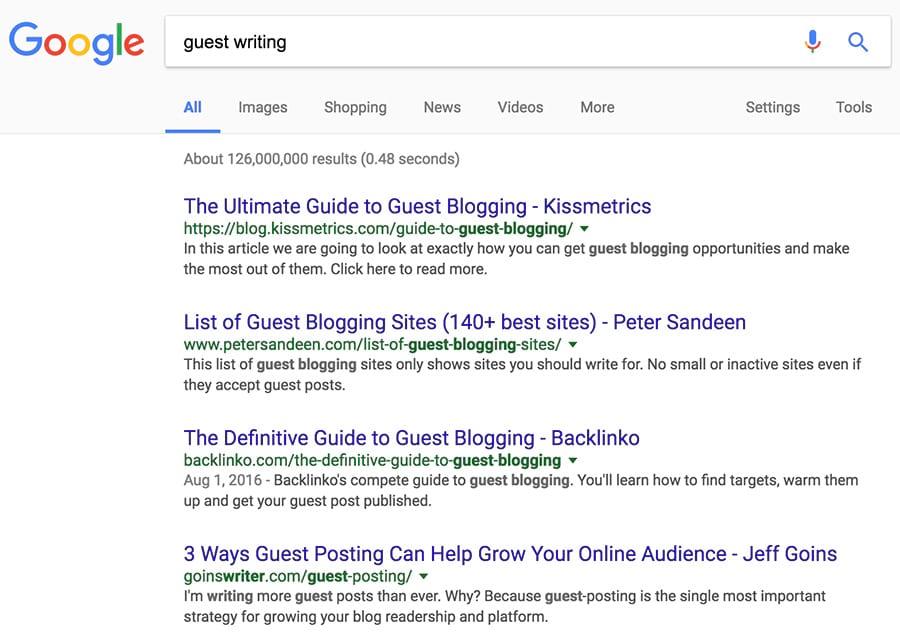Go to the News tab
This screenshot has height=639, width=900.
point(442,107)
